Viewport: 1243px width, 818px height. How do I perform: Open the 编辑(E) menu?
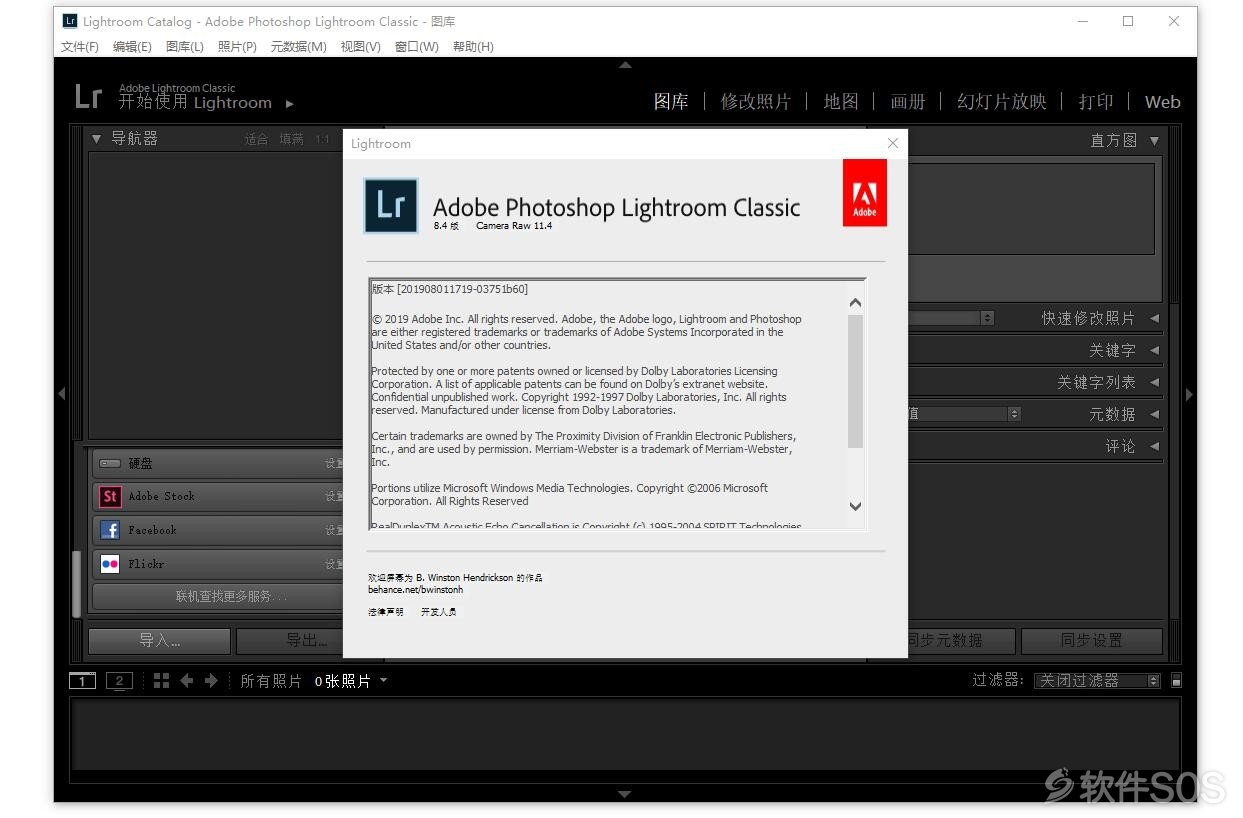point(132,47)
